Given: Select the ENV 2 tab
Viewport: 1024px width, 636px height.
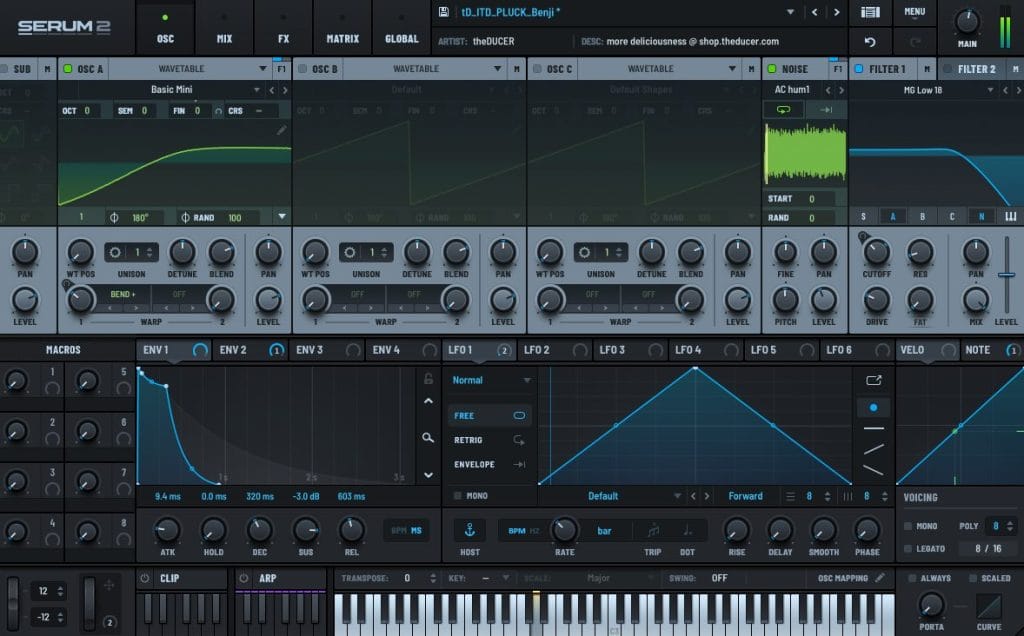Looking at the screenshot, I should 234,350.
